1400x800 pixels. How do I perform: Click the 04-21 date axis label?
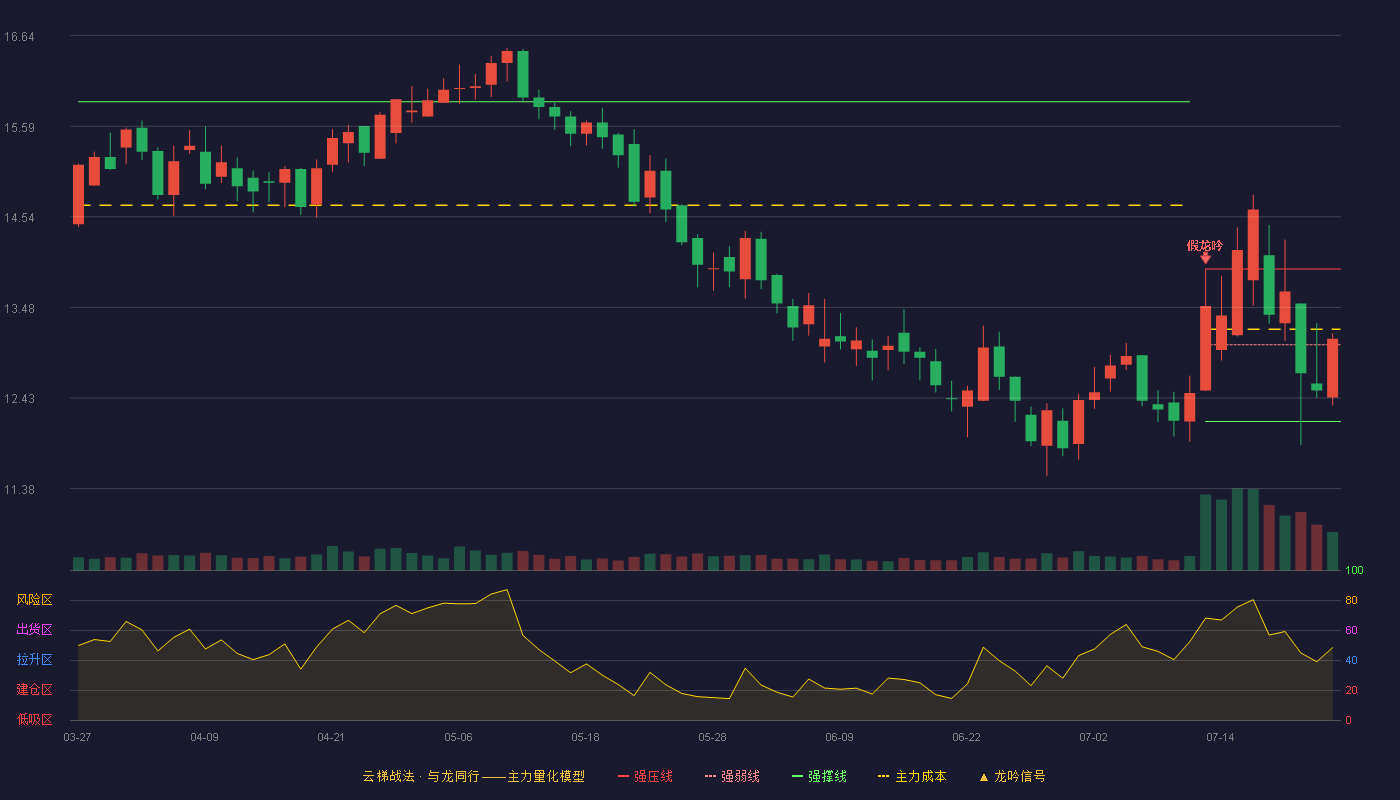pos(331,737)
